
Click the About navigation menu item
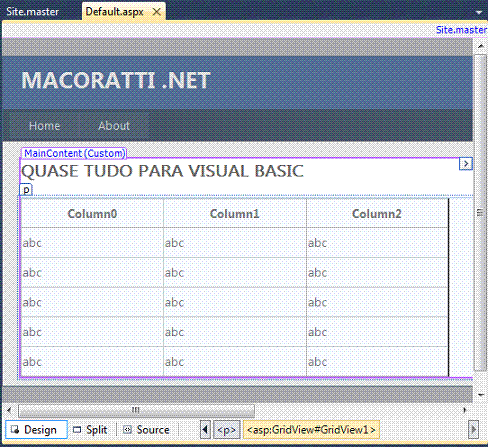[114, 126]
